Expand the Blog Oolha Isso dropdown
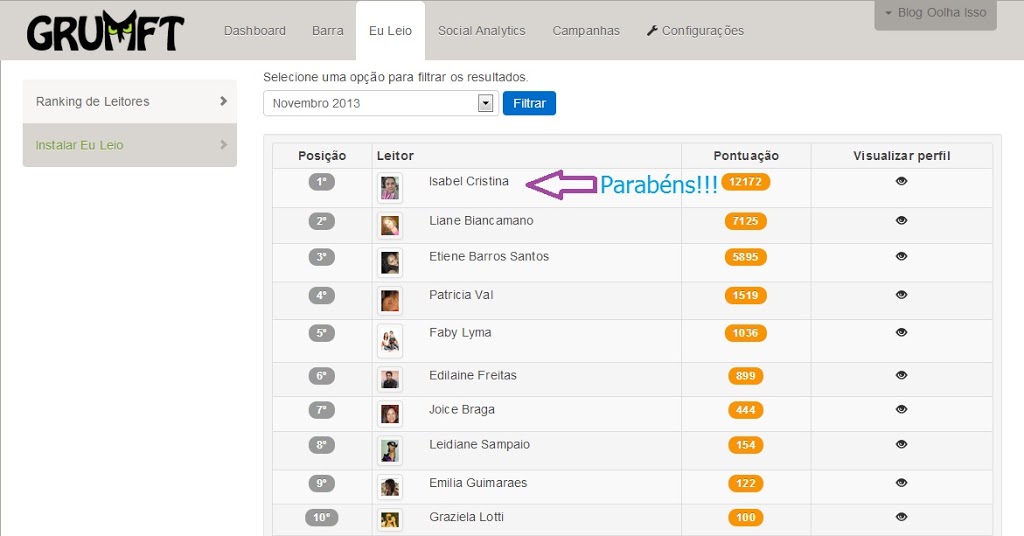Screen dimensions: 1024x536 [x=935, y=13]
